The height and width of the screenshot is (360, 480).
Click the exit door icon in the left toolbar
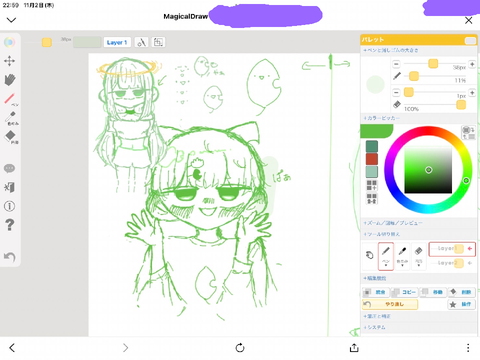coord(9,187)
